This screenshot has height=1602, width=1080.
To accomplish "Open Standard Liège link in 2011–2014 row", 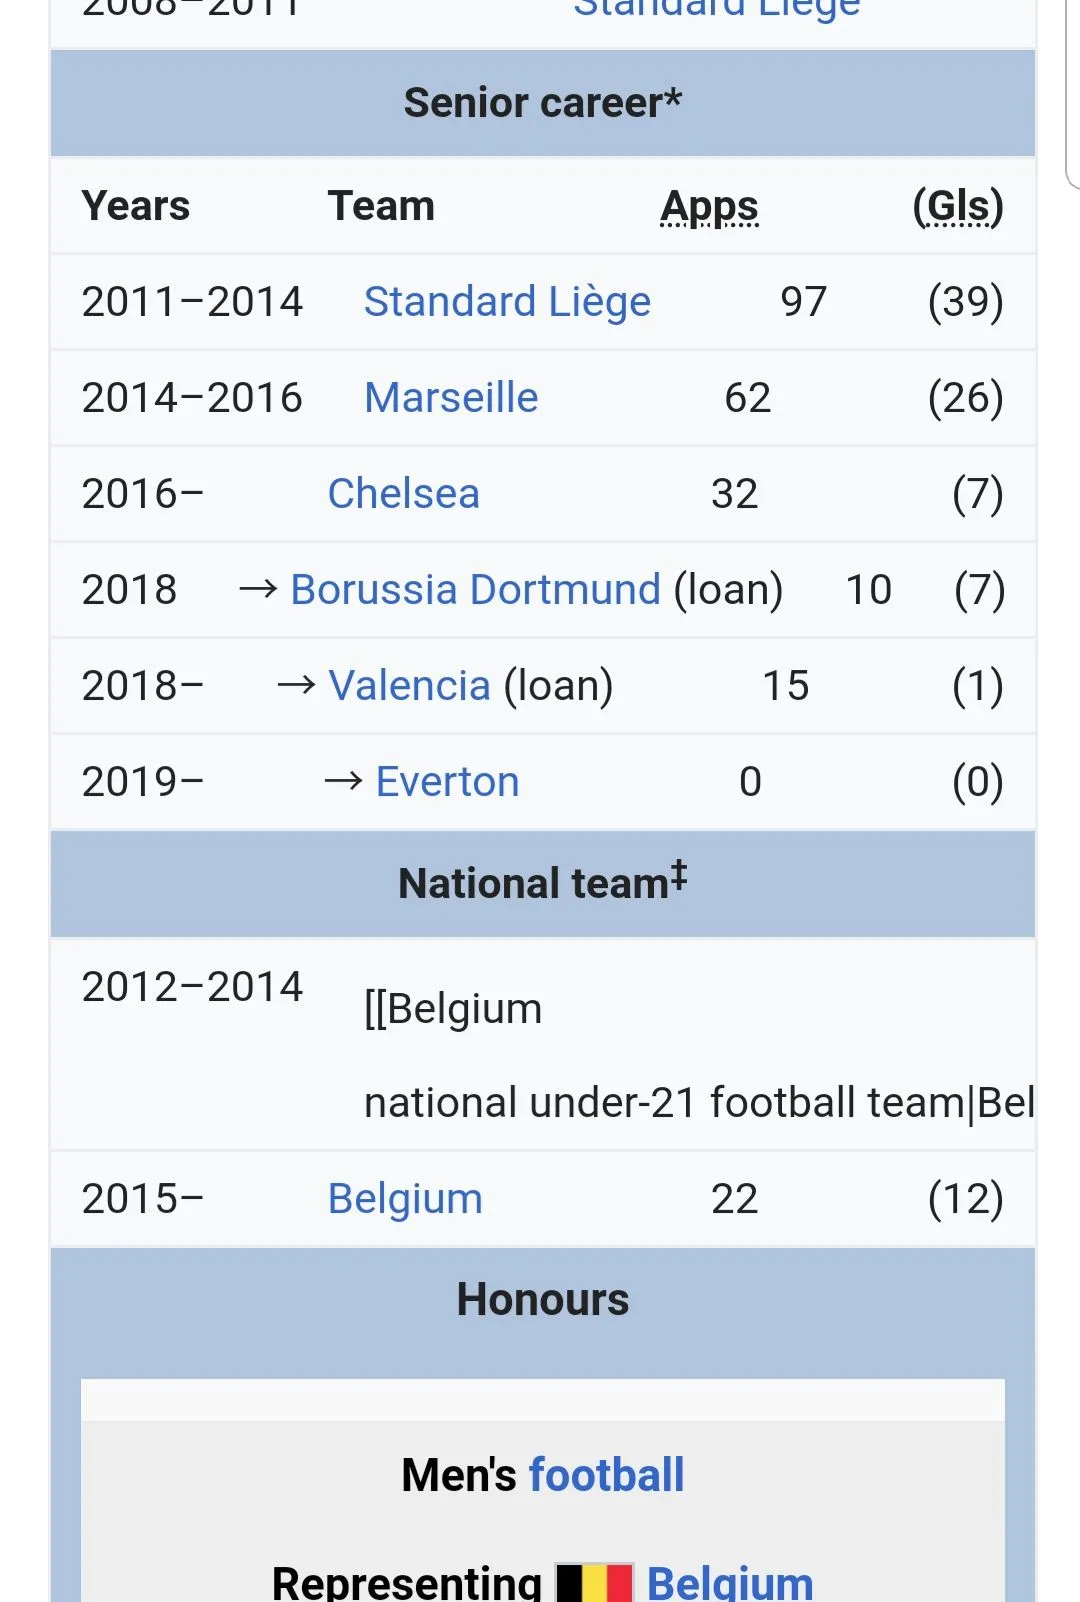I will click(x=507, y=301).
